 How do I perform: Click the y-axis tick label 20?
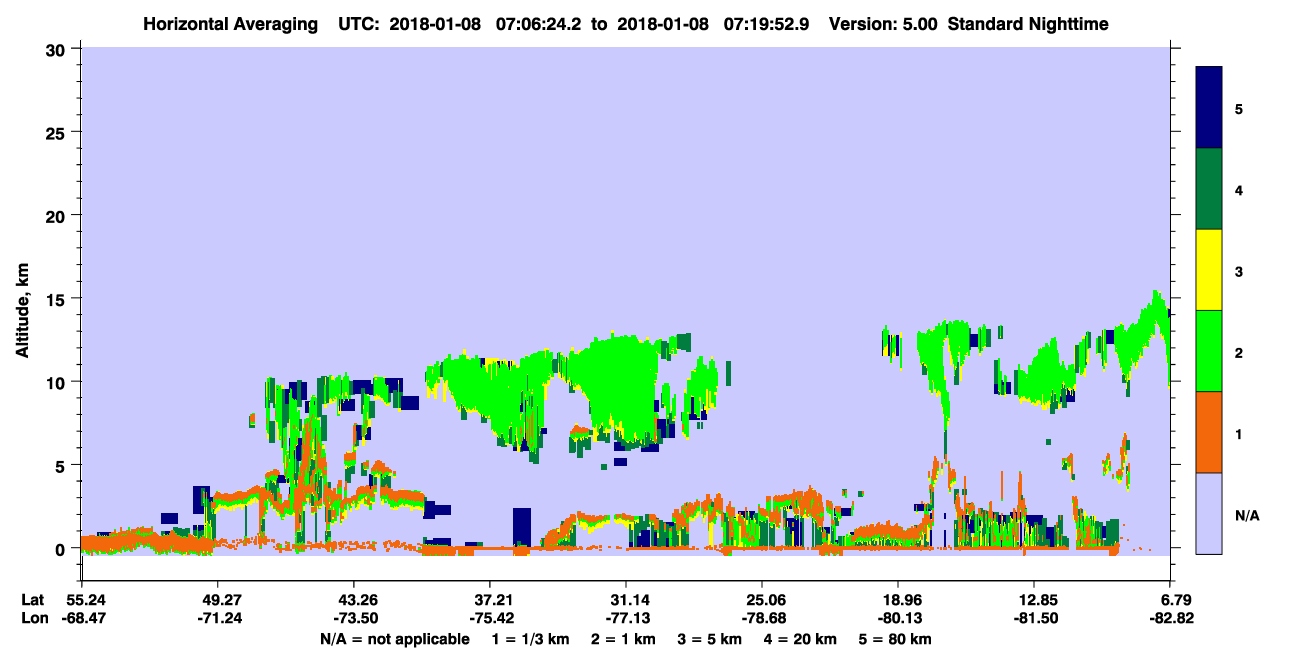(x=58, y=216)
